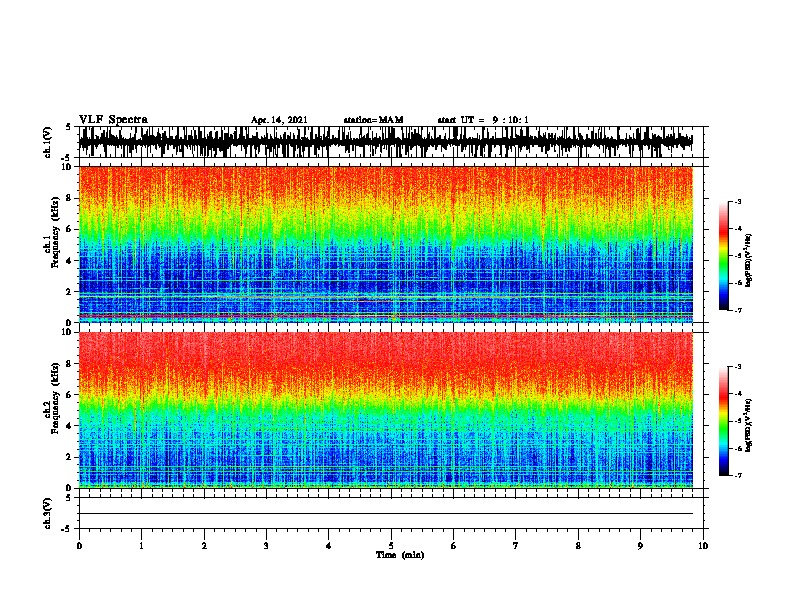Click inside the ch.1 spectrogram panel

coord(386,244)
